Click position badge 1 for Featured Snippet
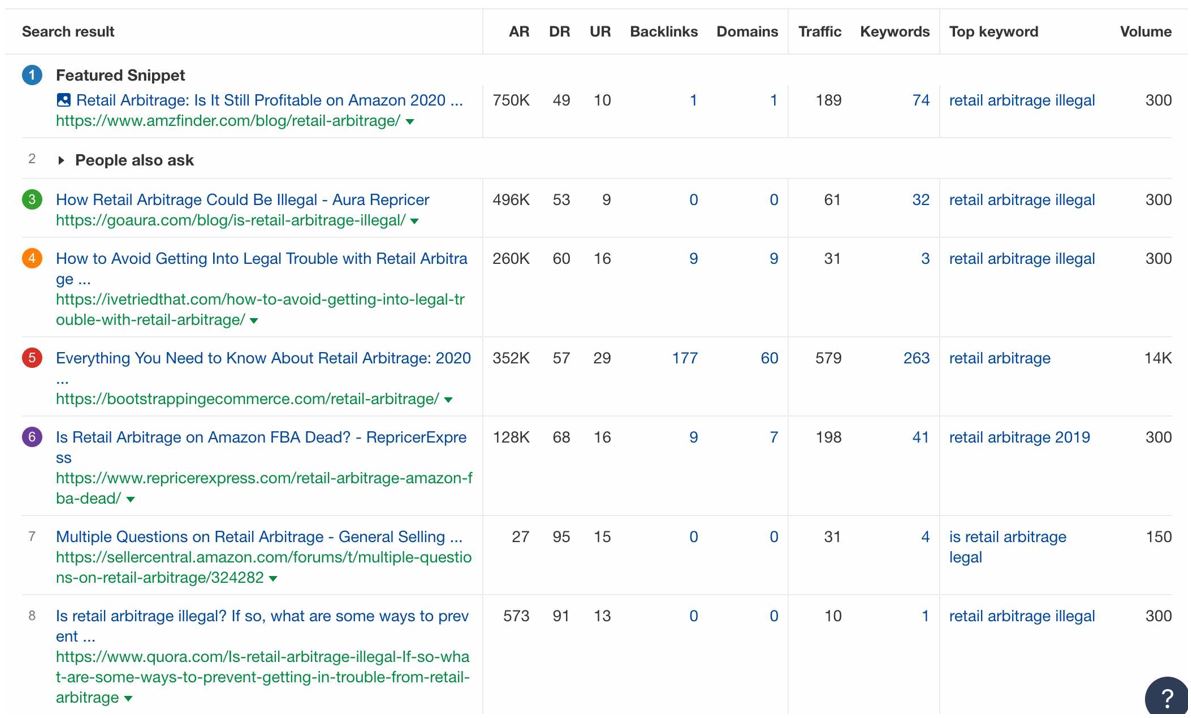Viewport: 1191px width, 718px height. 32,75
